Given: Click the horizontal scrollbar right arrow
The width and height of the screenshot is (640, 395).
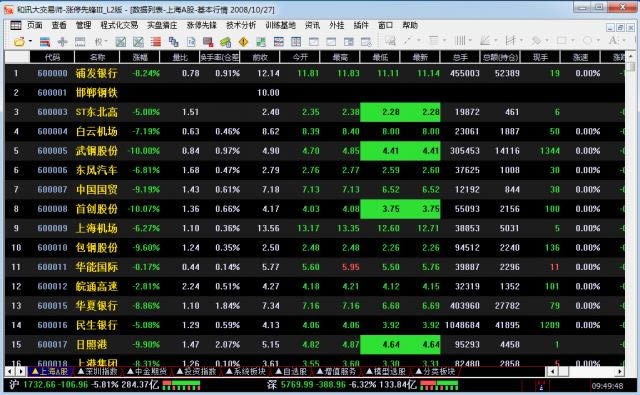Looking at the screenshot, I should 620,371.
